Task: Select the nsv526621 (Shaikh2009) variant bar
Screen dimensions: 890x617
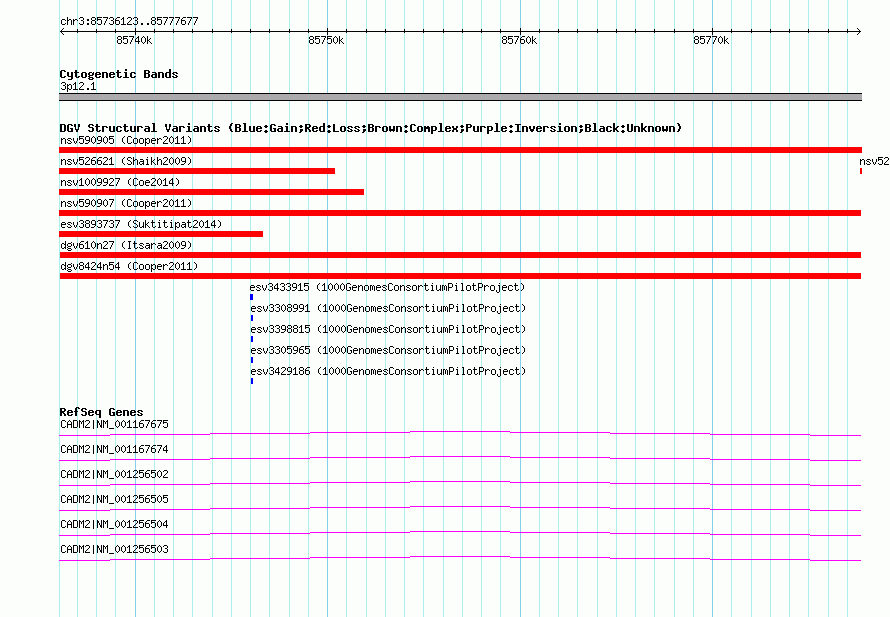Action: tap(197, 171)
